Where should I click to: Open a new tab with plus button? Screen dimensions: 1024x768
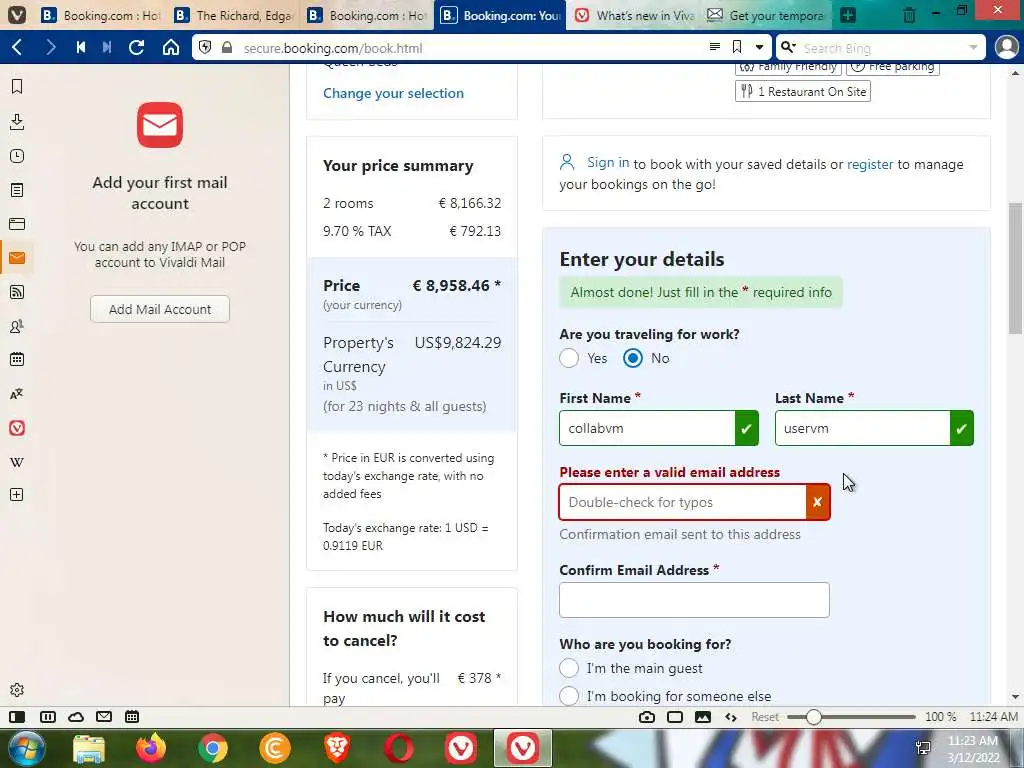pos(848,15)
